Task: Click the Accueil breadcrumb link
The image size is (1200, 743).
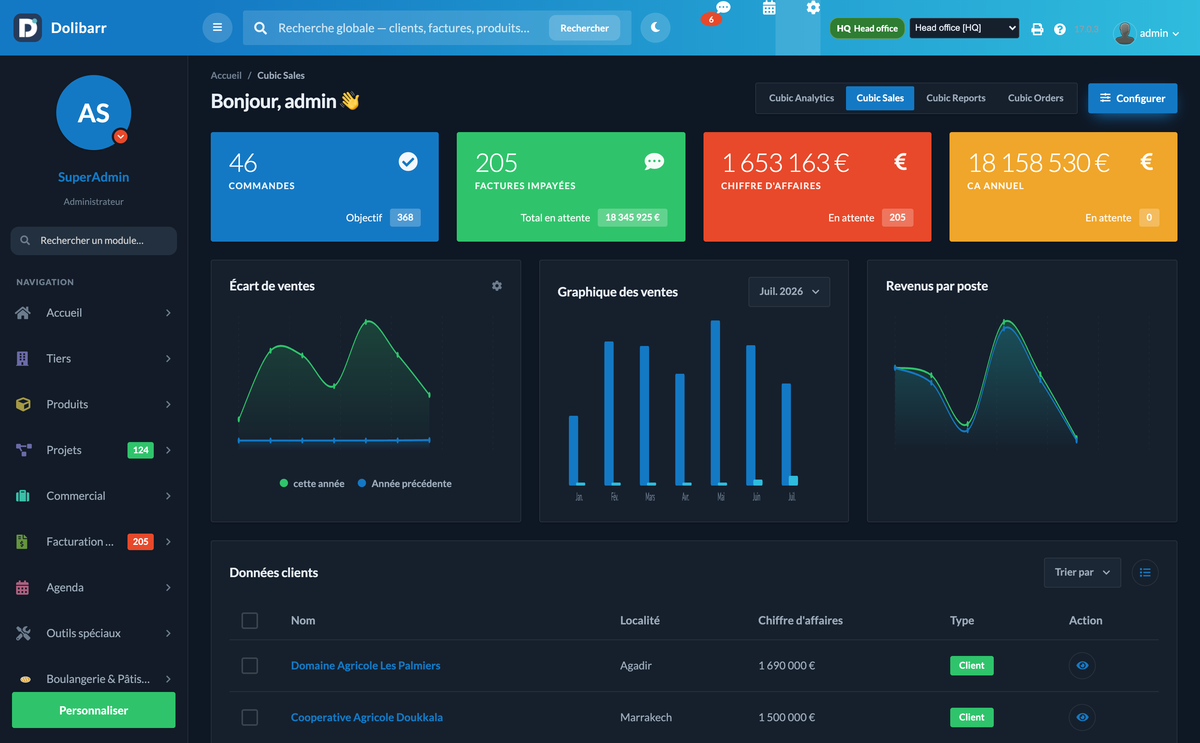Action: (226, 75)
